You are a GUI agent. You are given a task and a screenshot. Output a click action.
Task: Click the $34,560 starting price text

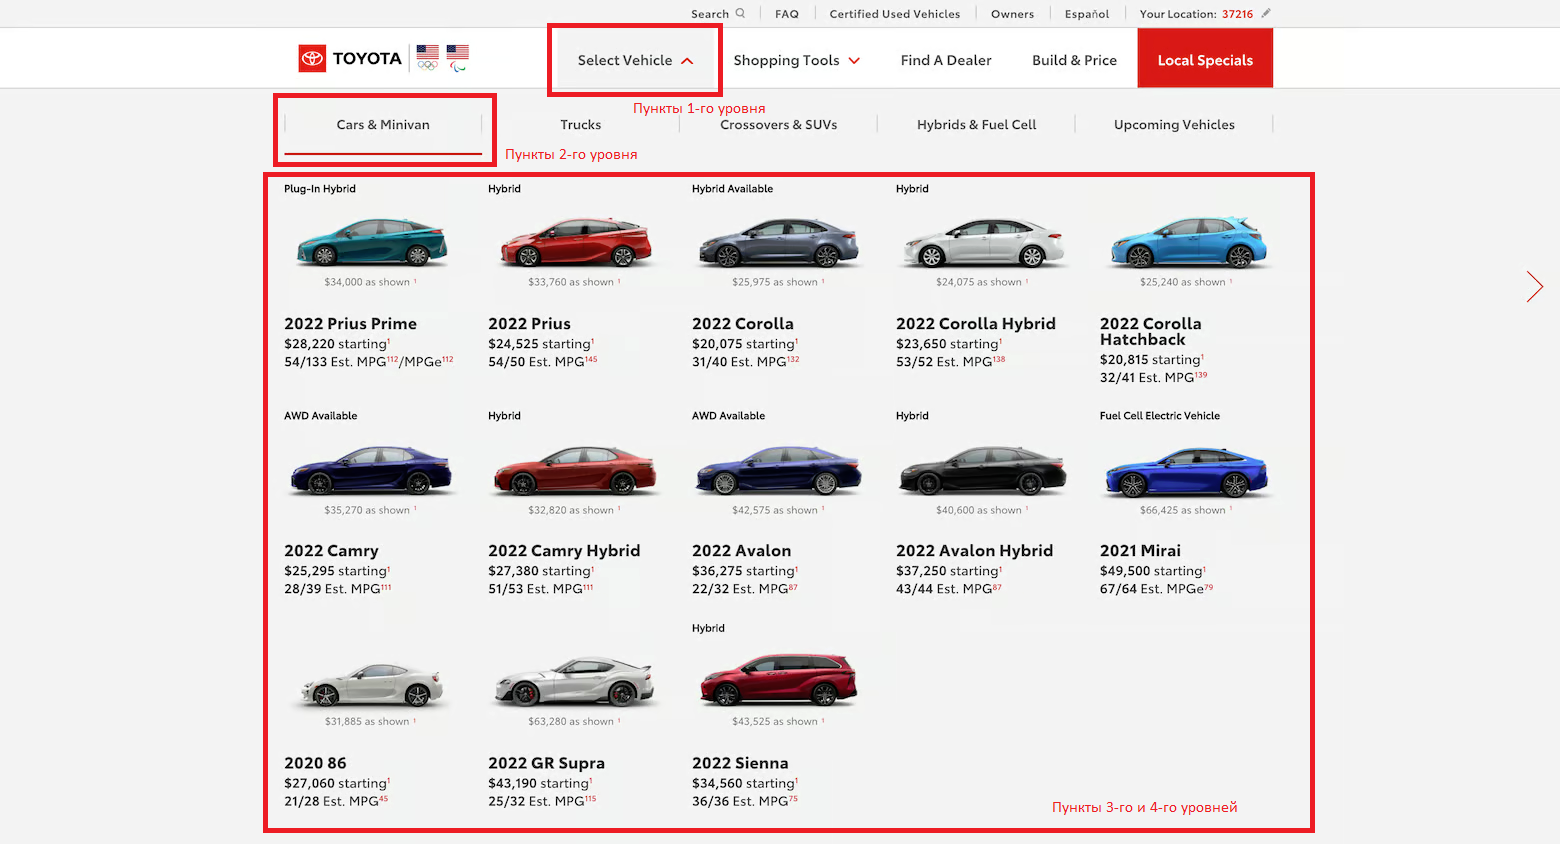[x=744, y=784]
